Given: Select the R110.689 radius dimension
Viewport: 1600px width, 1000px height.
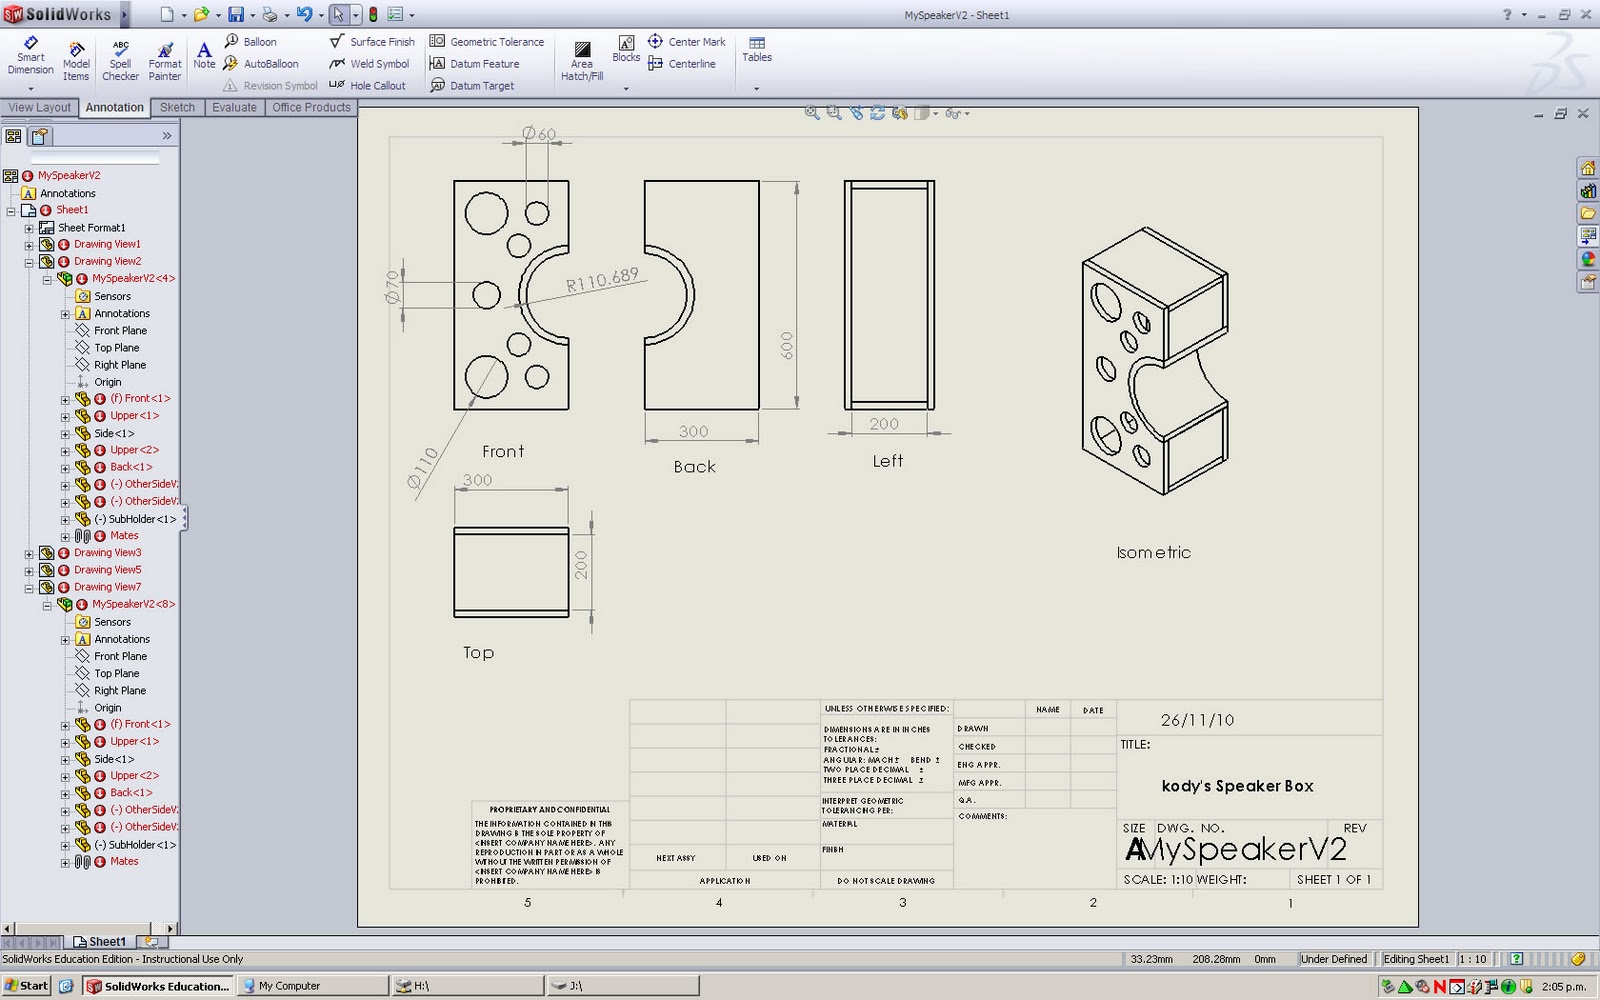Looking at the screenshot, I should pos(602,280).
